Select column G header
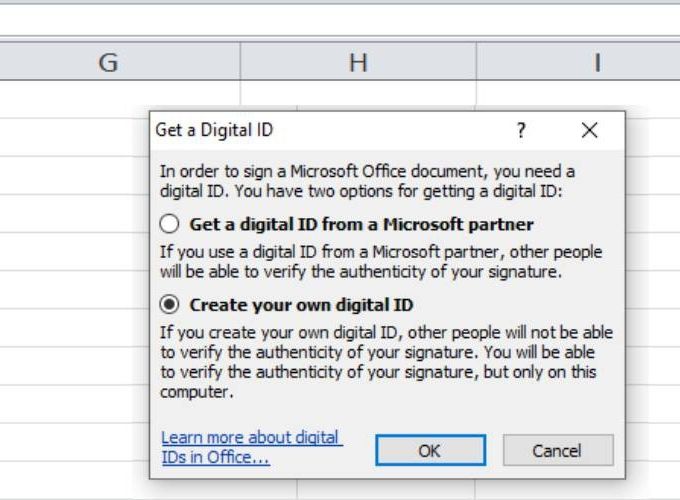Viewport: 680px width, 500px height. [108, 62]
